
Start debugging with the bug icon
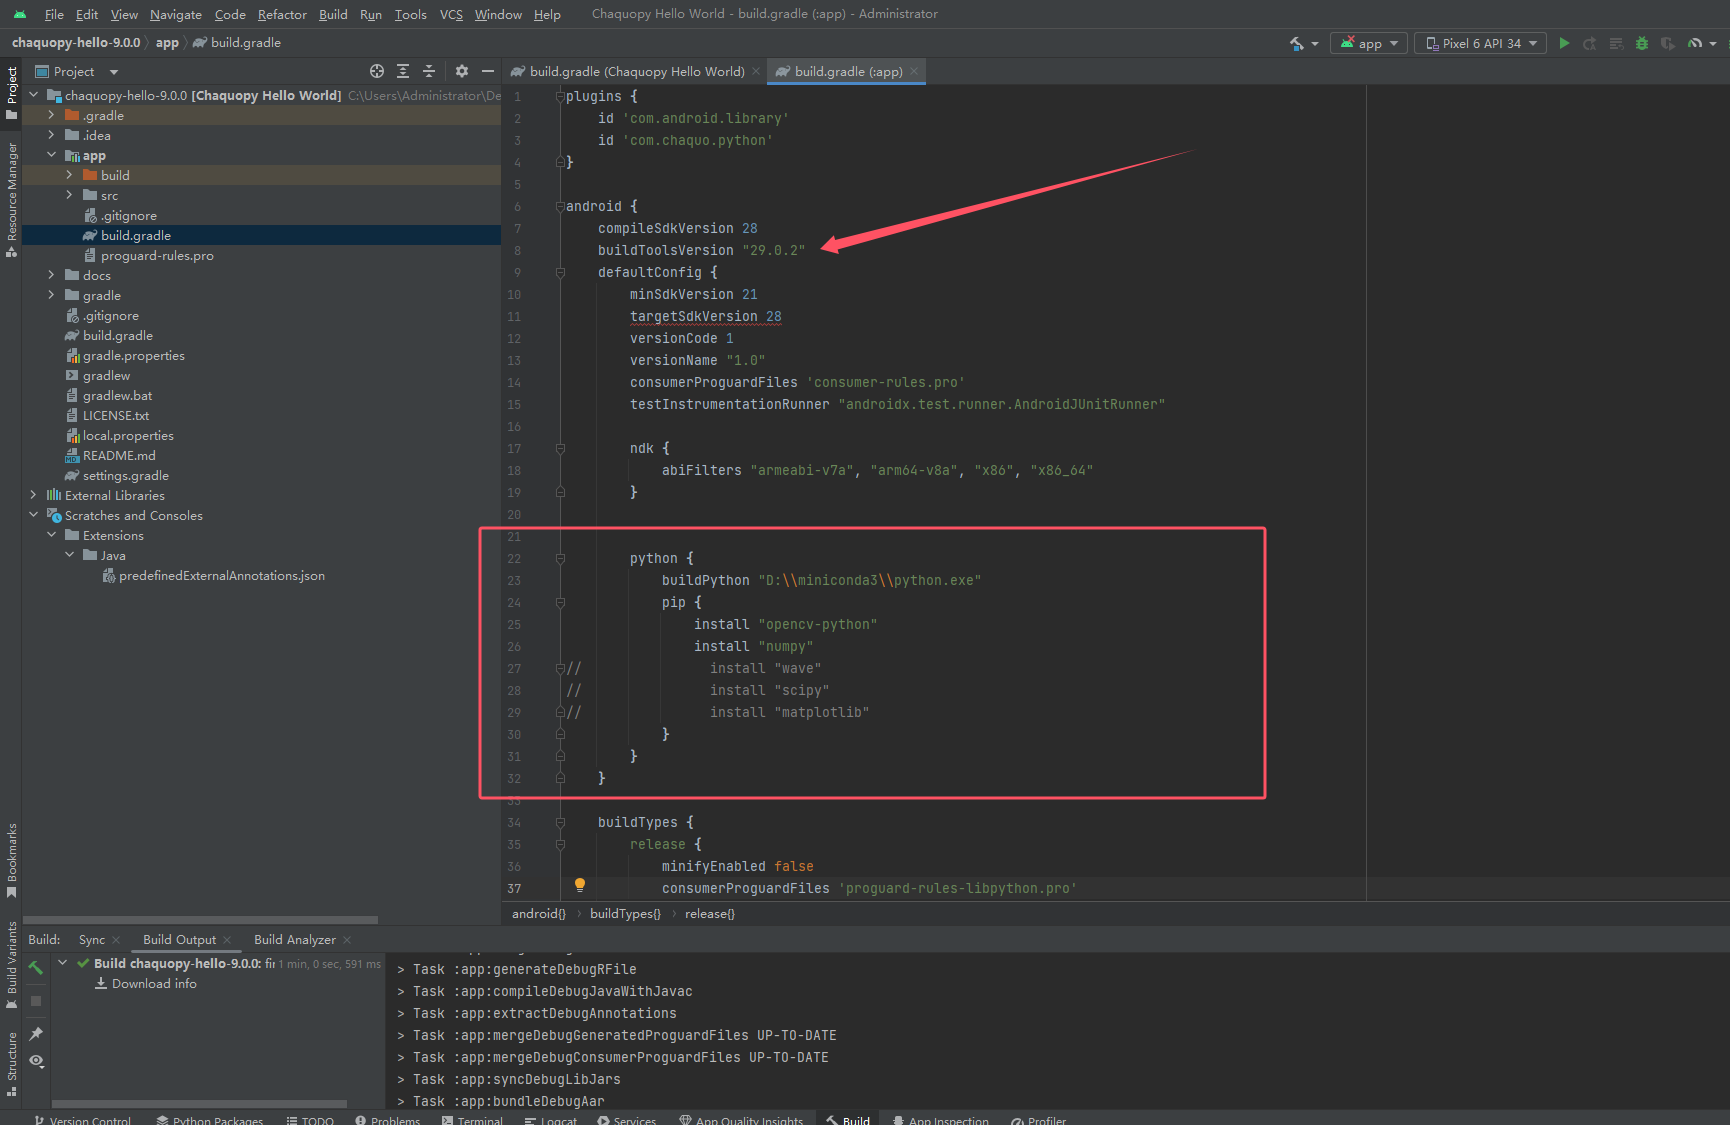point(1641,43)
